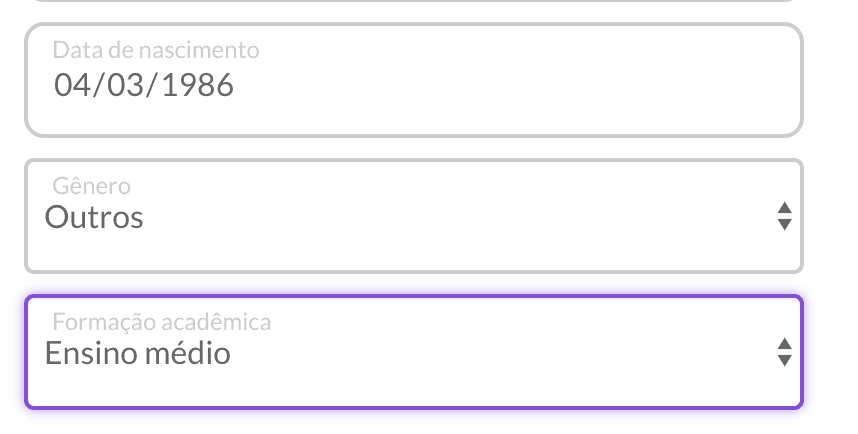Click the down arrow of Formação acadêmica selector

[785, 361]
